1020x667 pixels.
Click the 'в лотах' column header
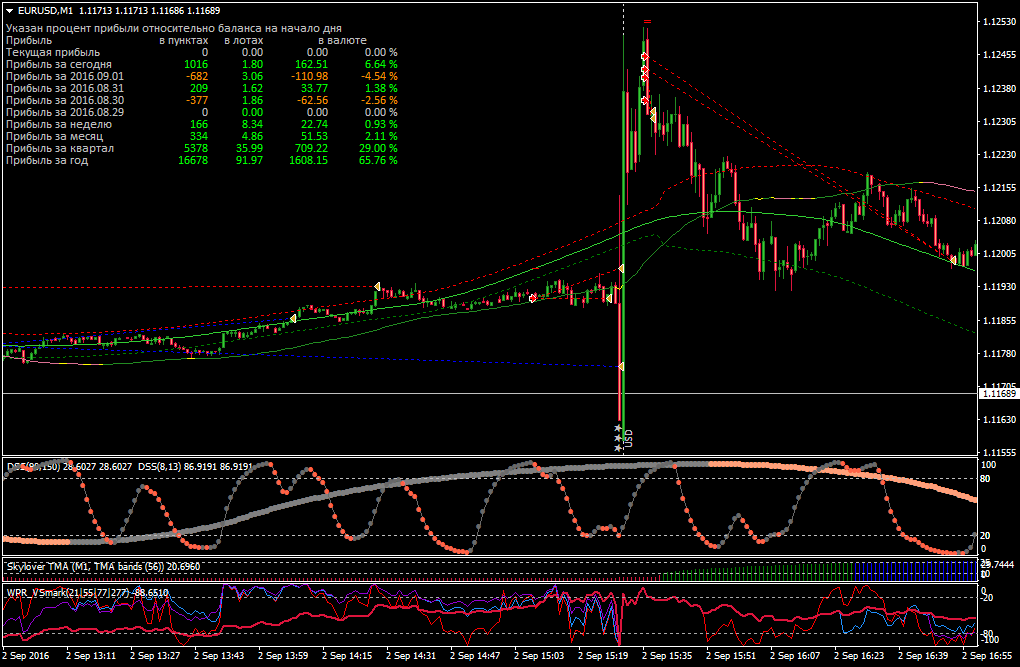(244, 40)
